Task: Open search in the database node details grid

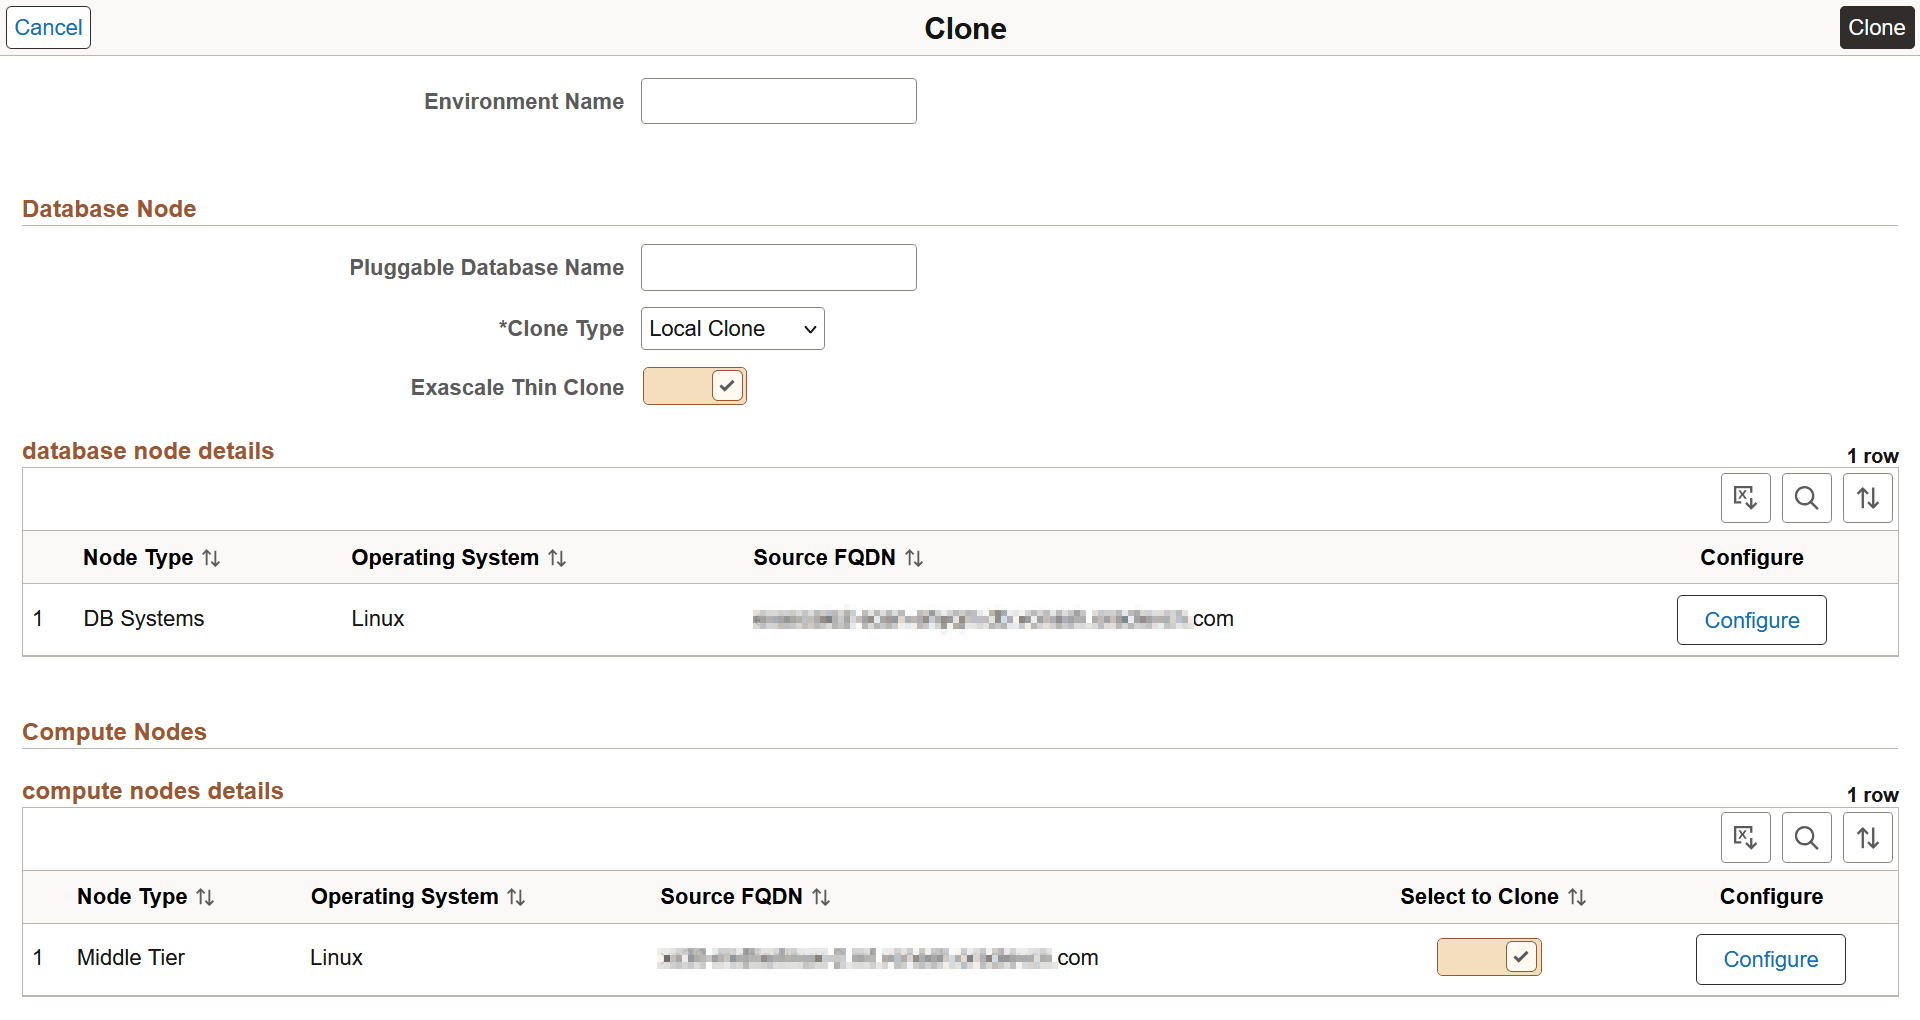Action: pos(1806,497)
